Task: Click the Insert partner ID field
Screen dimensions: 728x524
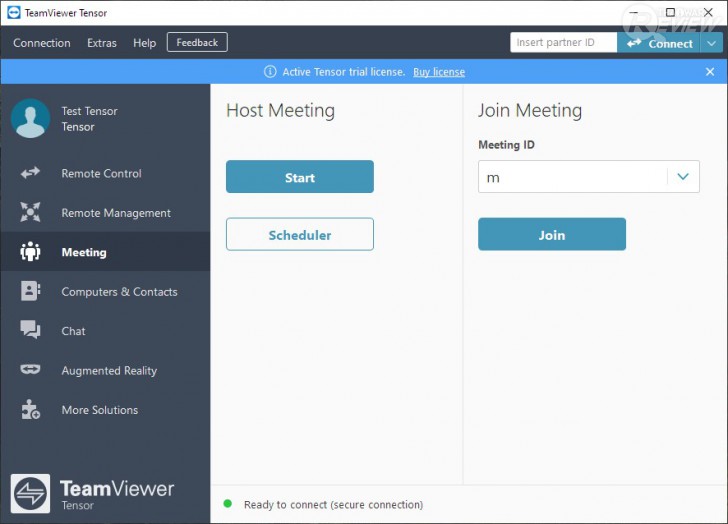Action: [x=564, y=42]
